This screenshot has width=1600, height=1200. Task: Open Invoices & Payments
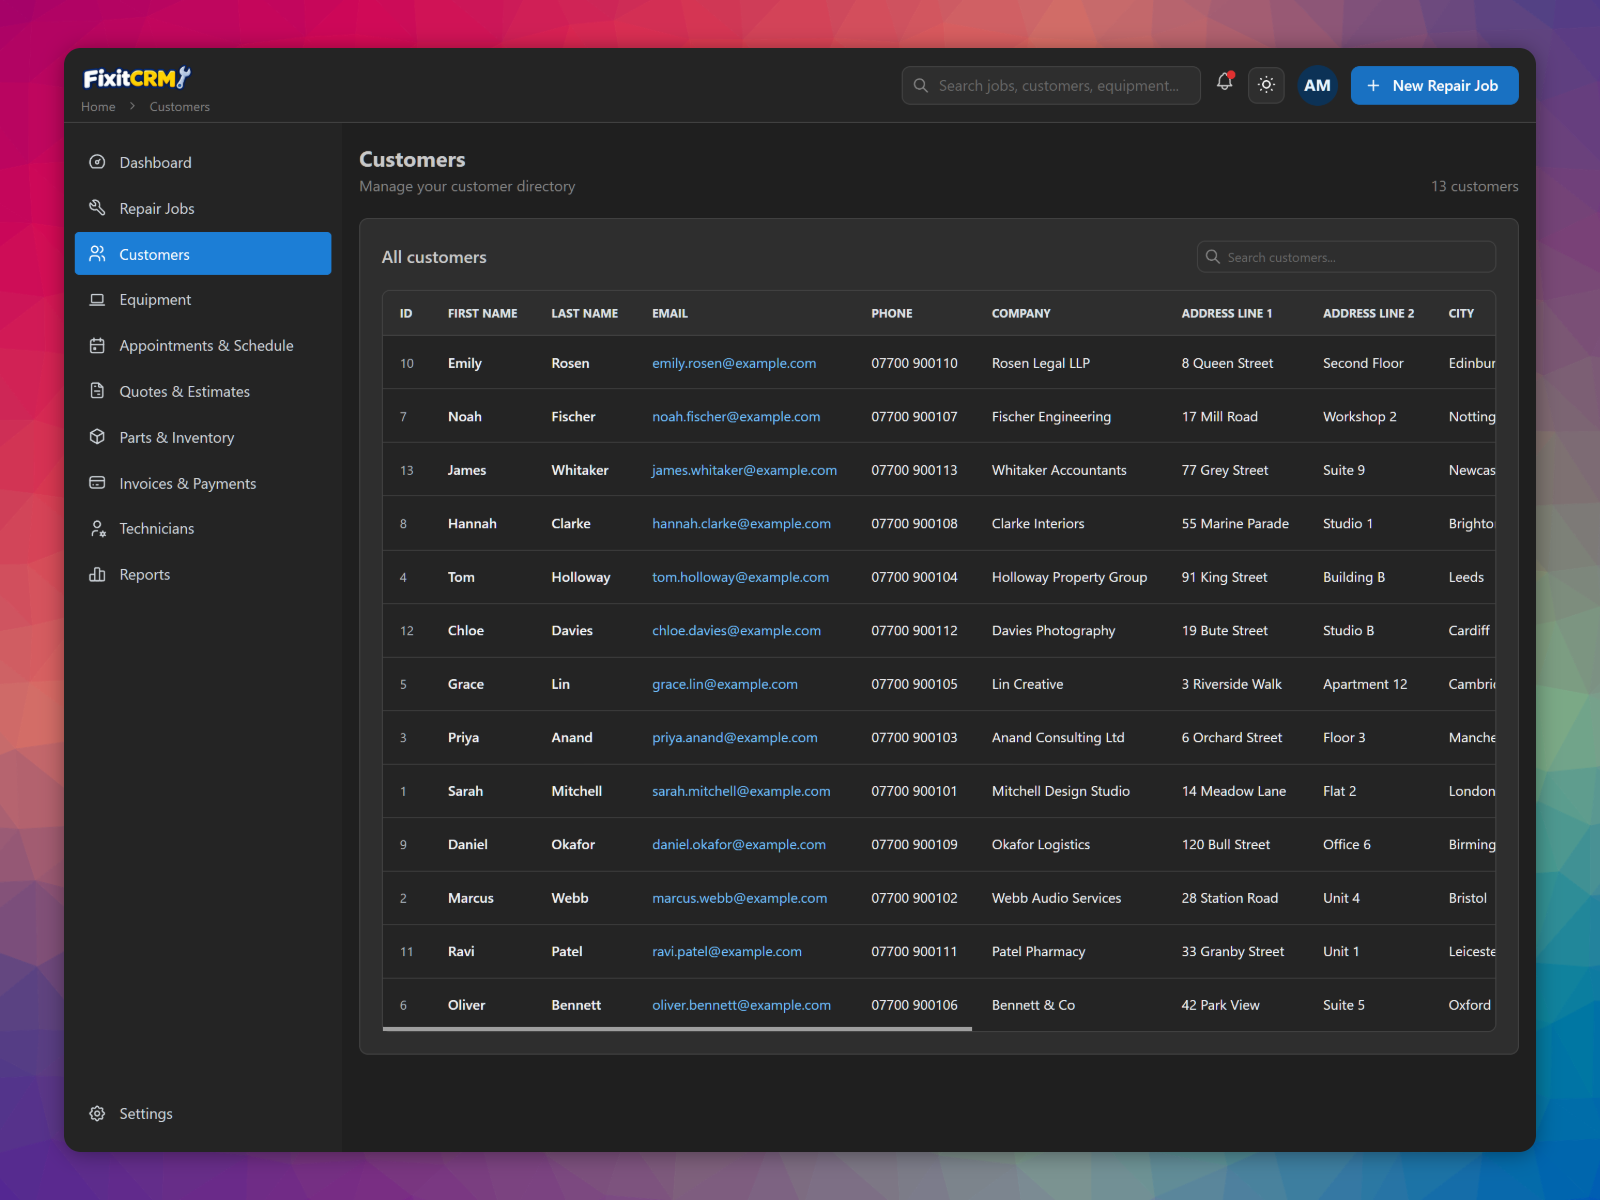click(203, 483)
